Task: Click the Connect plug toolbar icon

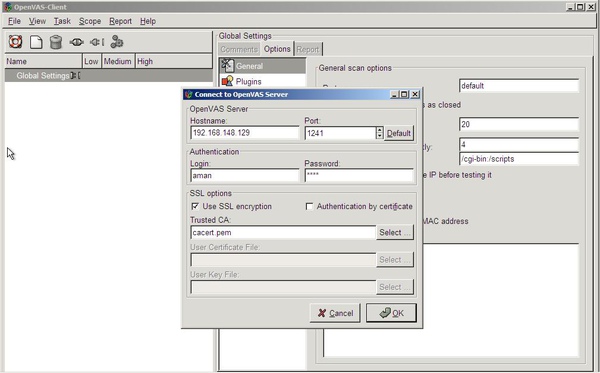Action: 77,42
